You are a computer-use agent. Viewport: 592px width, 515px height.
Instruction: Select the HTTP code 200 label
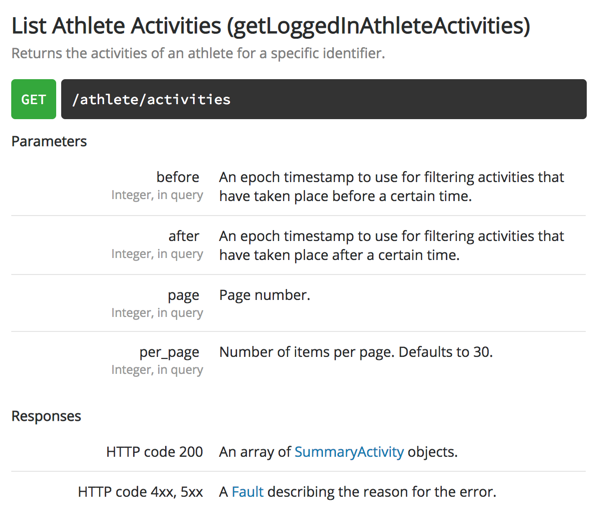154,452
